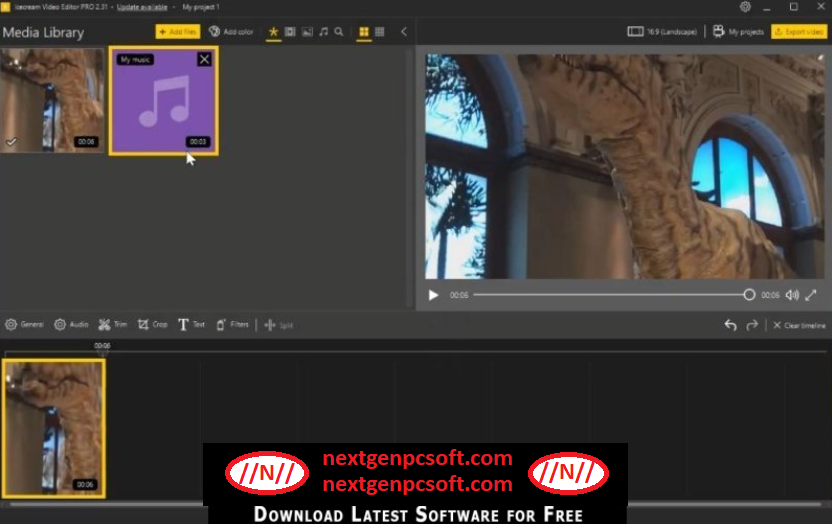Add Text to the clip
This screenshot has height=524, width=832.
pyautogui.click(x=191, y=325)
